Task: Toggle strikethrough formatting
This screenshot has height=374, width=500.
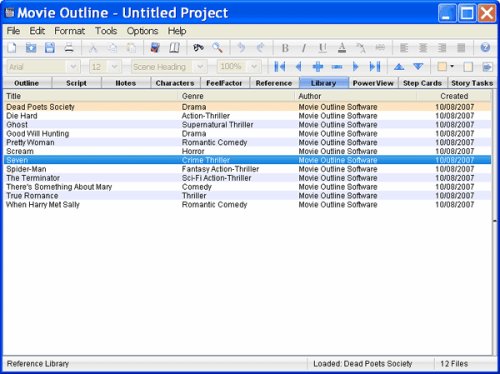Action: (380, 48)
